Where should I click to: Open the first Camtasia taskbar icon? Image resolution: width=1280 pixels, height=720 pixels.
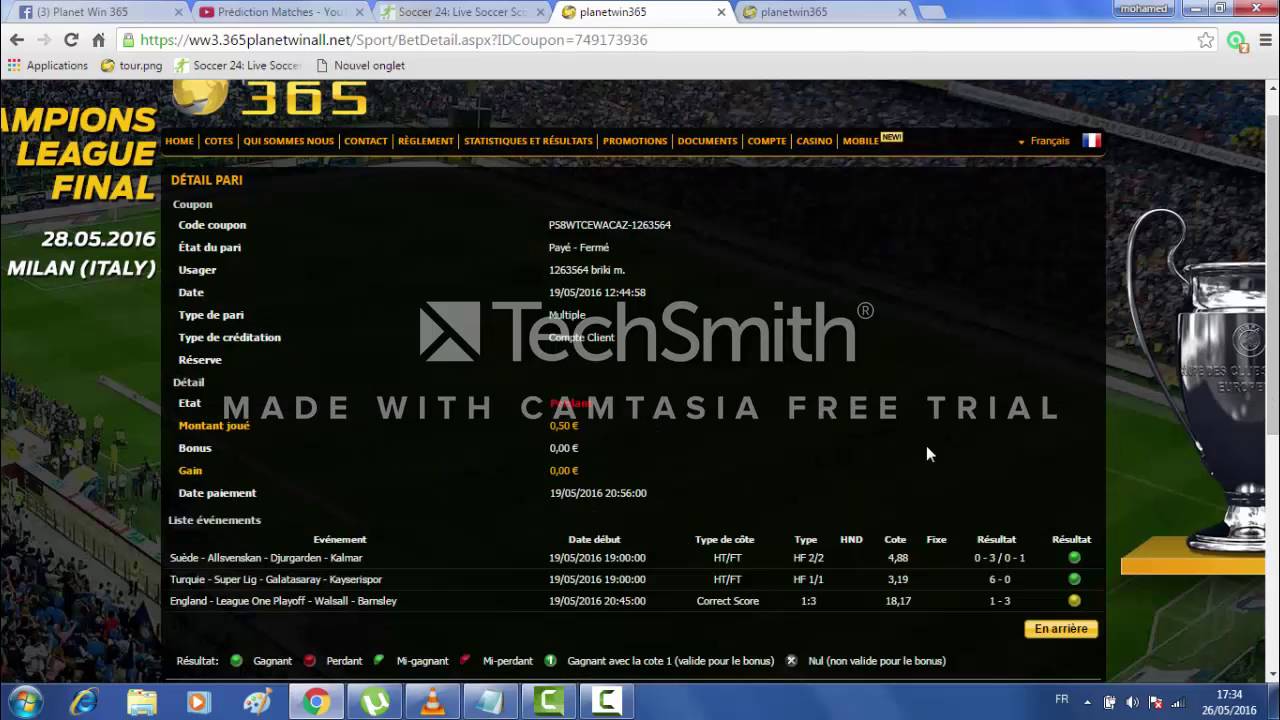(x=548, y=702)
